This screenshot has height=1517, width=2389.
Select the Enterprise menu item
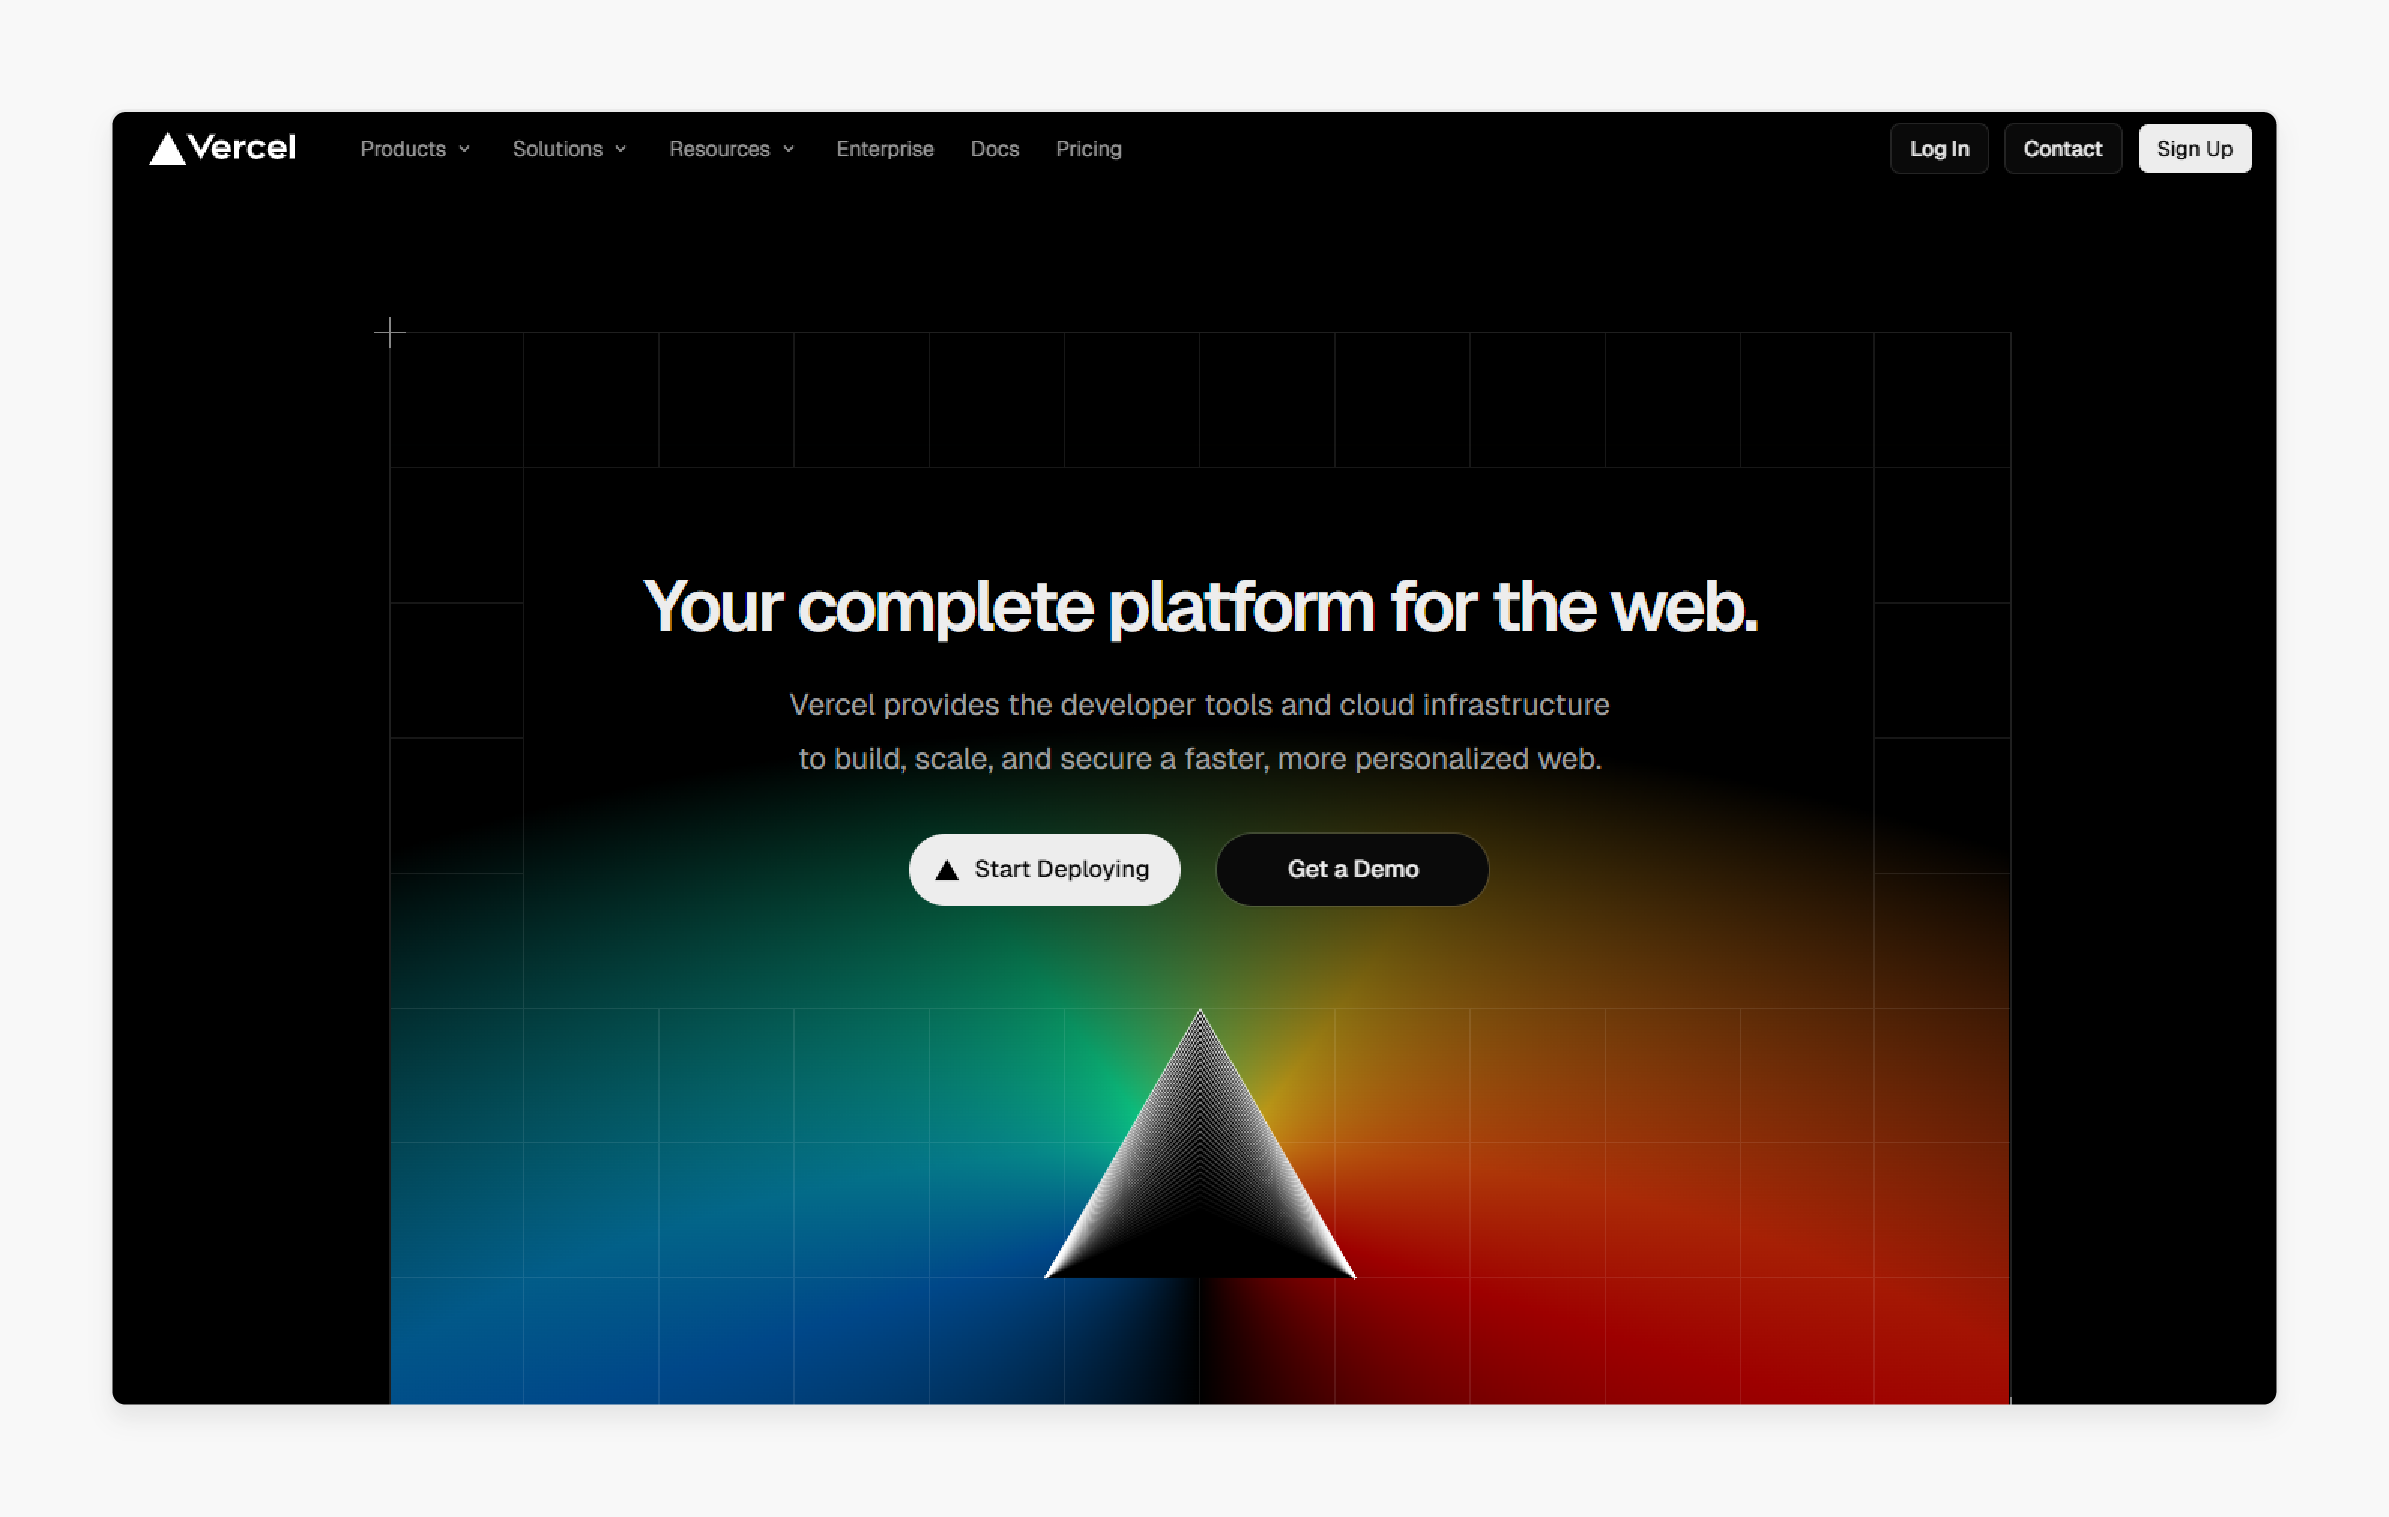pos(883,148)
